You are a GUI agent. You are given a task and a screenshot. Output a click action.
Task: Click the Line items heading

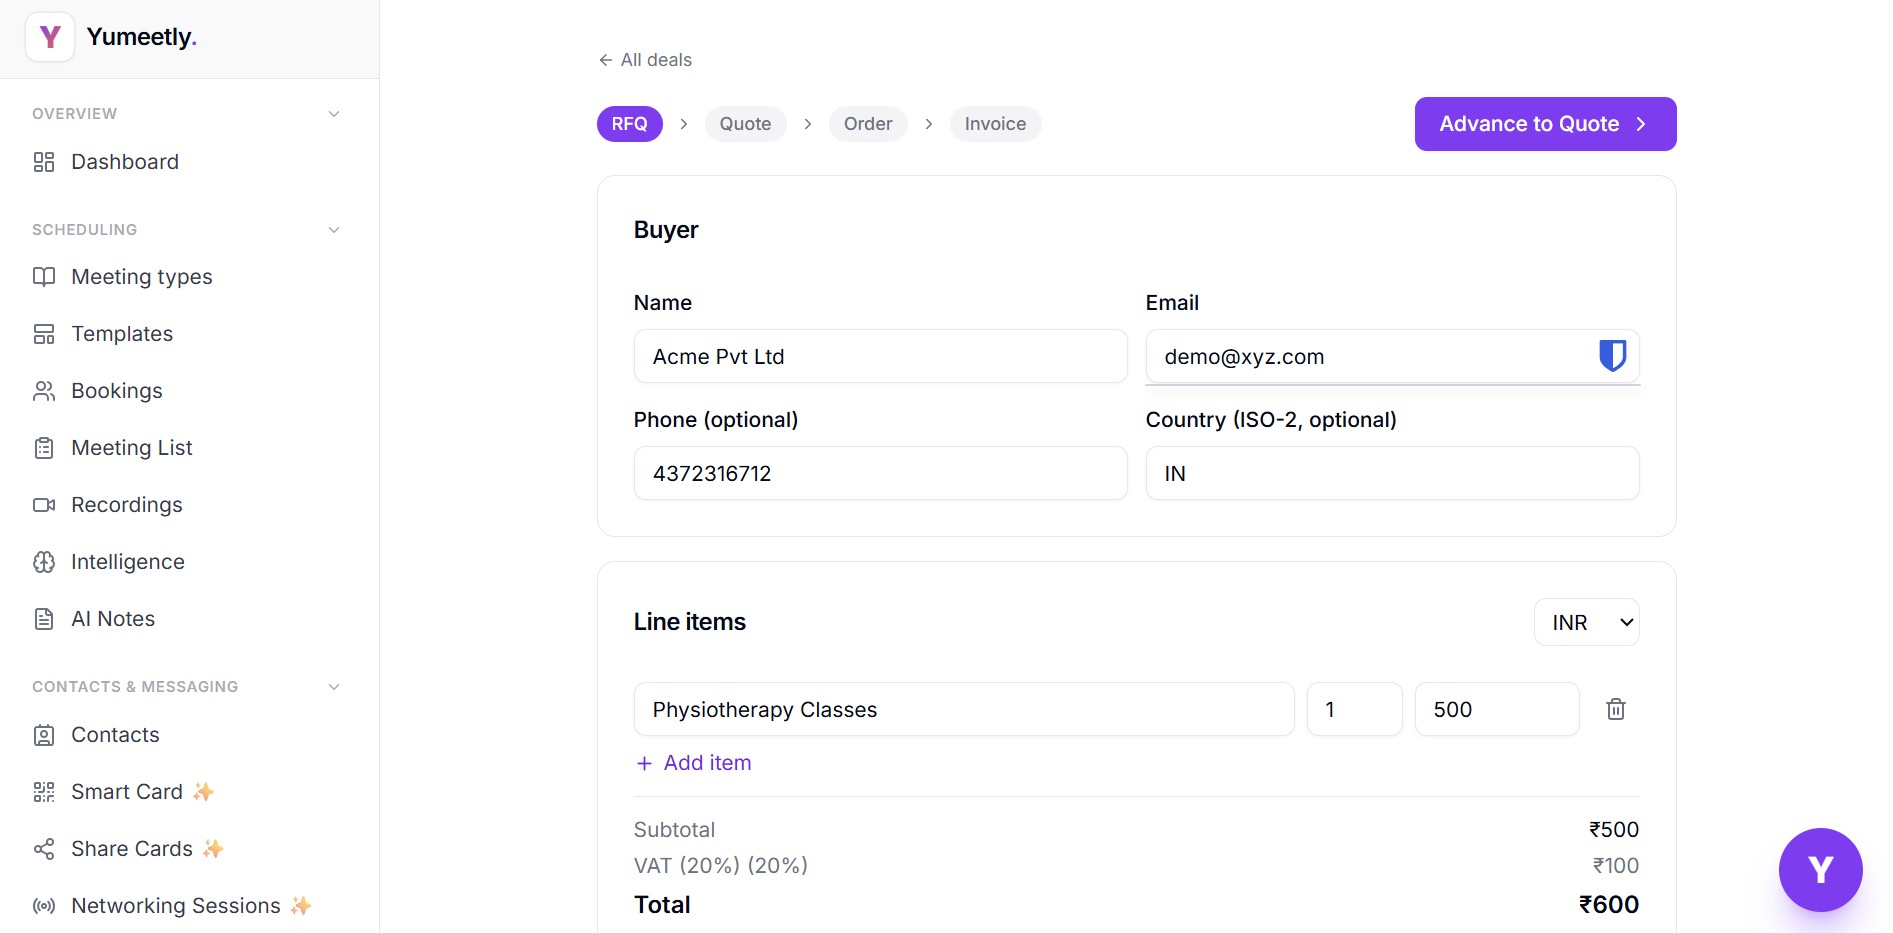[690, 622]
